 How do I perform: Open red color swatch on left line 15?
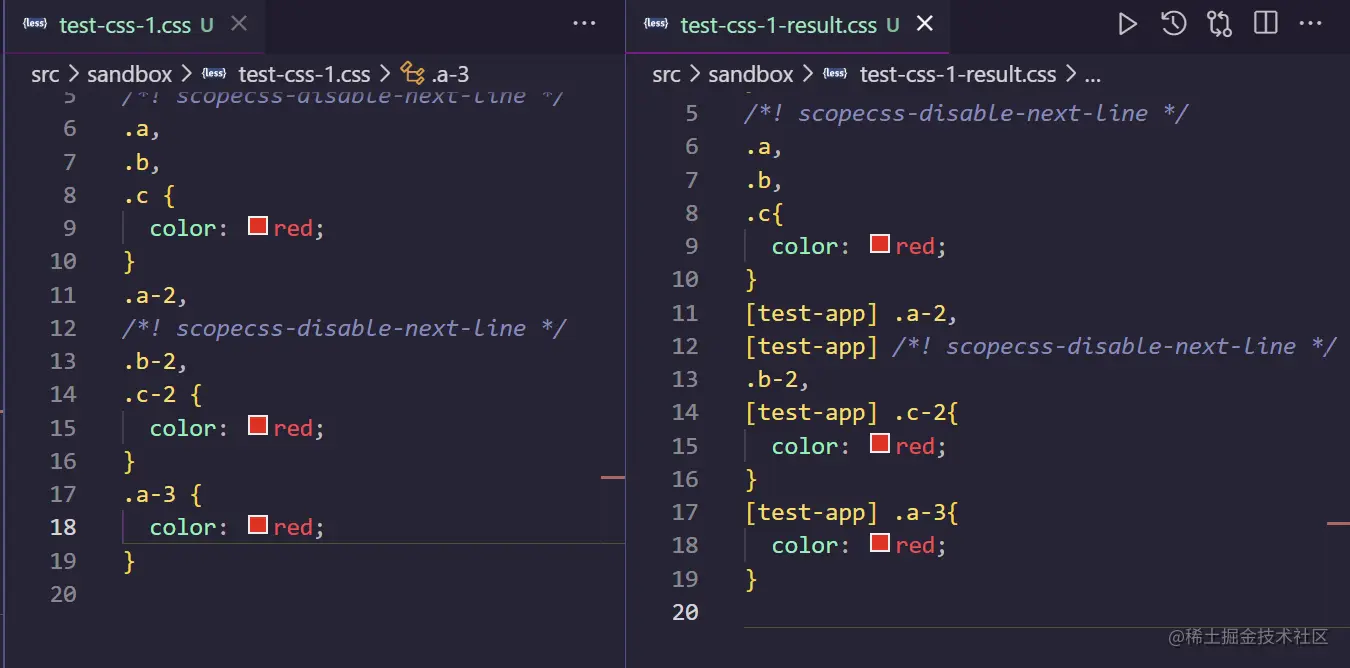(x=258, y=426)
